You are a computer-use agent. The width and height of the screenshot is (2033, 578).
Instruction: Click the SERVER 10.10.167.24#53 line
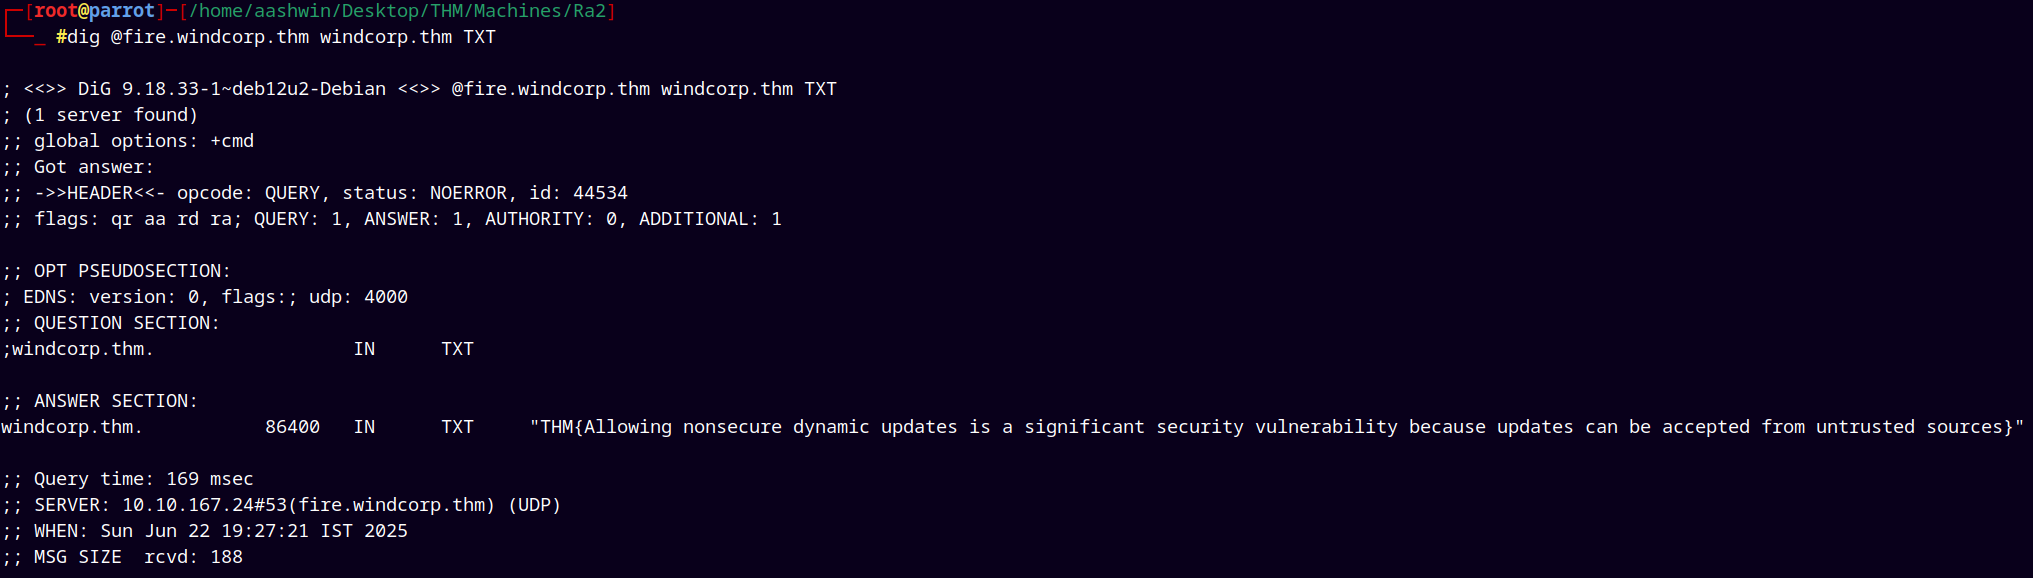pos(282,505)
